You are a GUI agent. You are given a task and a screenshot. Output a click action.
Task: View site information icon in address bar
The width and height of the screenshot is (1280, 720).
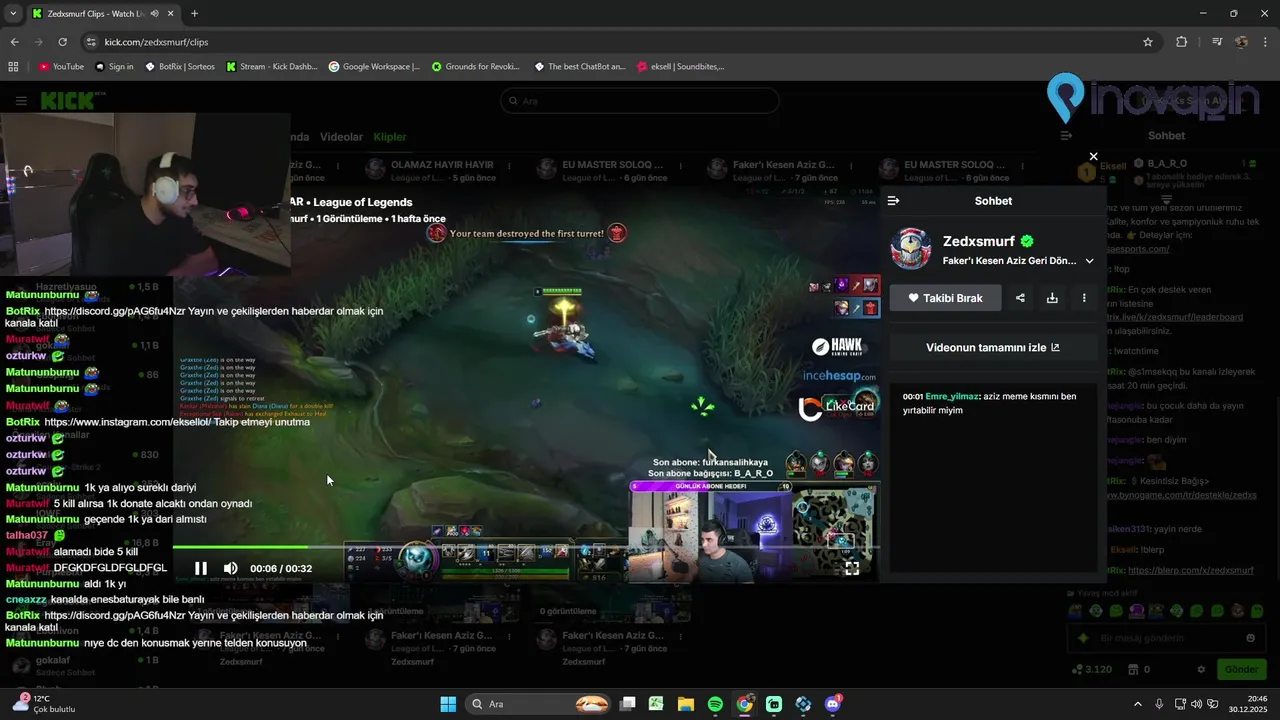point(91,42)
